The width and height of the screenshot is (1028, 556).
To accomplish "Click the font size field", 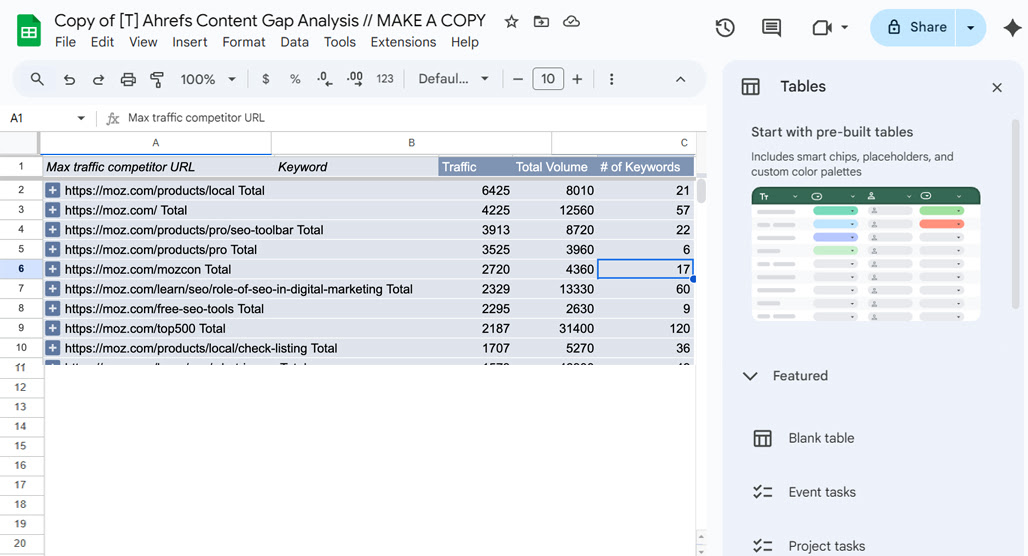I will [547, 79].
